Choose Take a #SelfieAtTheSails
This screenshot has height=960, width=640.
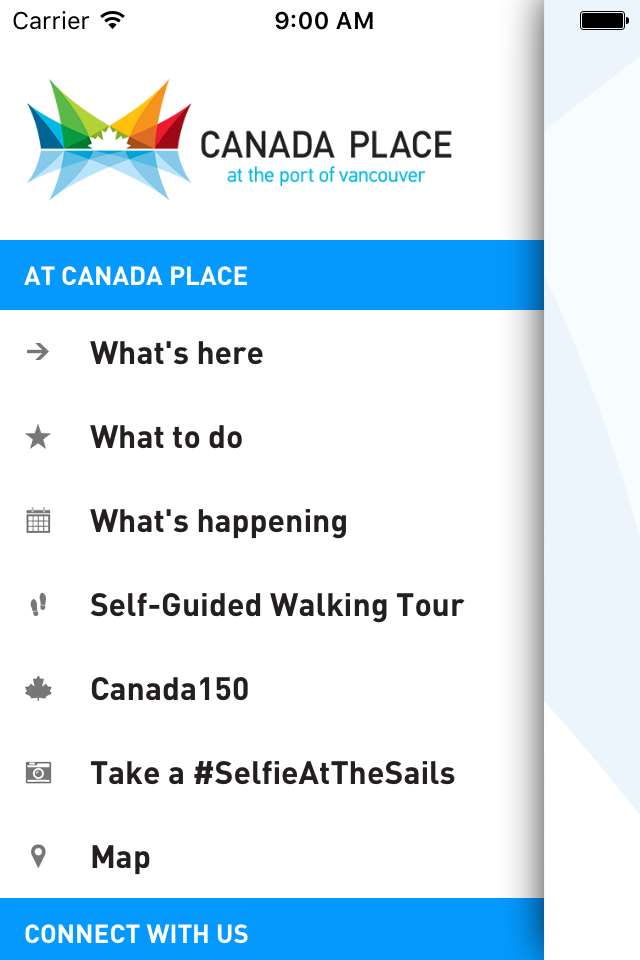273,773
